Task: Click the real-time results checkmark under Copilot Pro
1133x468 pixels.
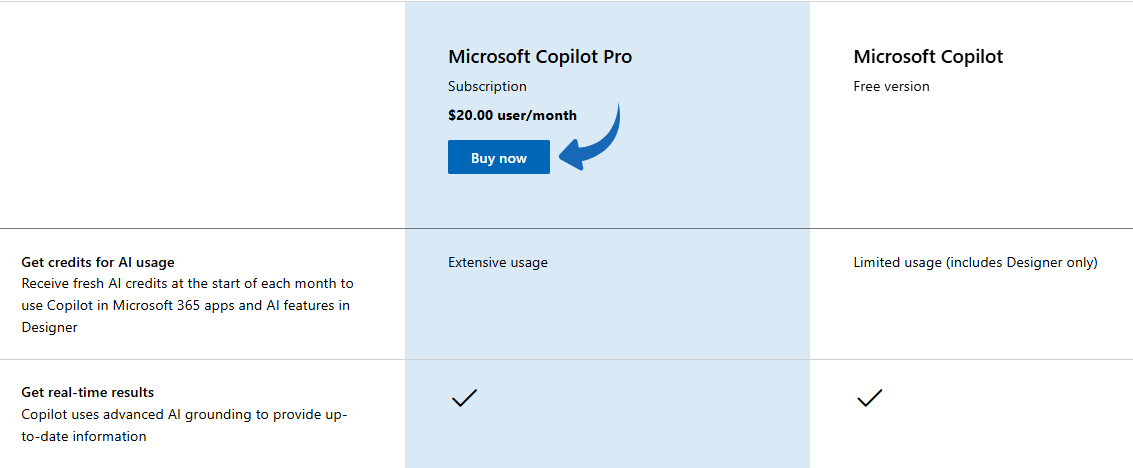Action: pos(464,398)
